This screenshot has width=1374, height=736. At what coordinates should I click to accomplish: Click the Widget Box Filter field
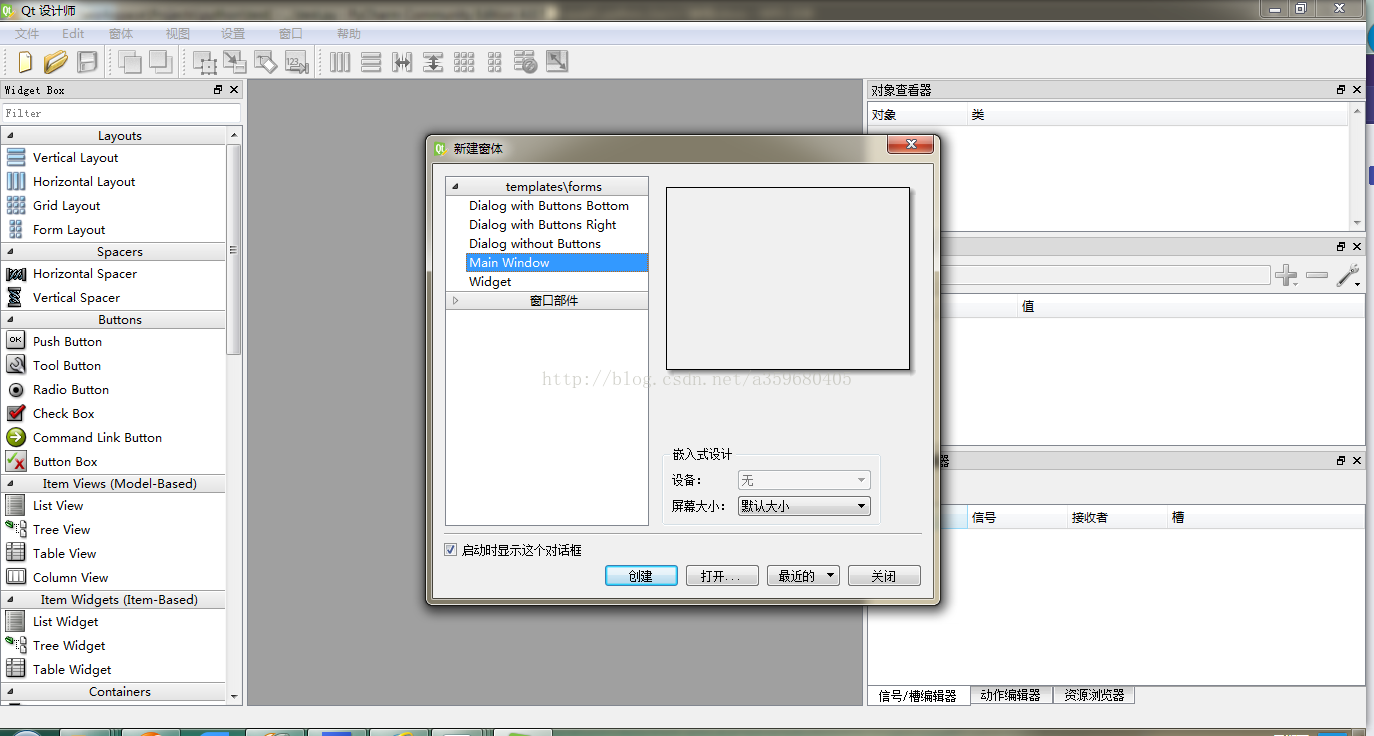coord(121,113)
